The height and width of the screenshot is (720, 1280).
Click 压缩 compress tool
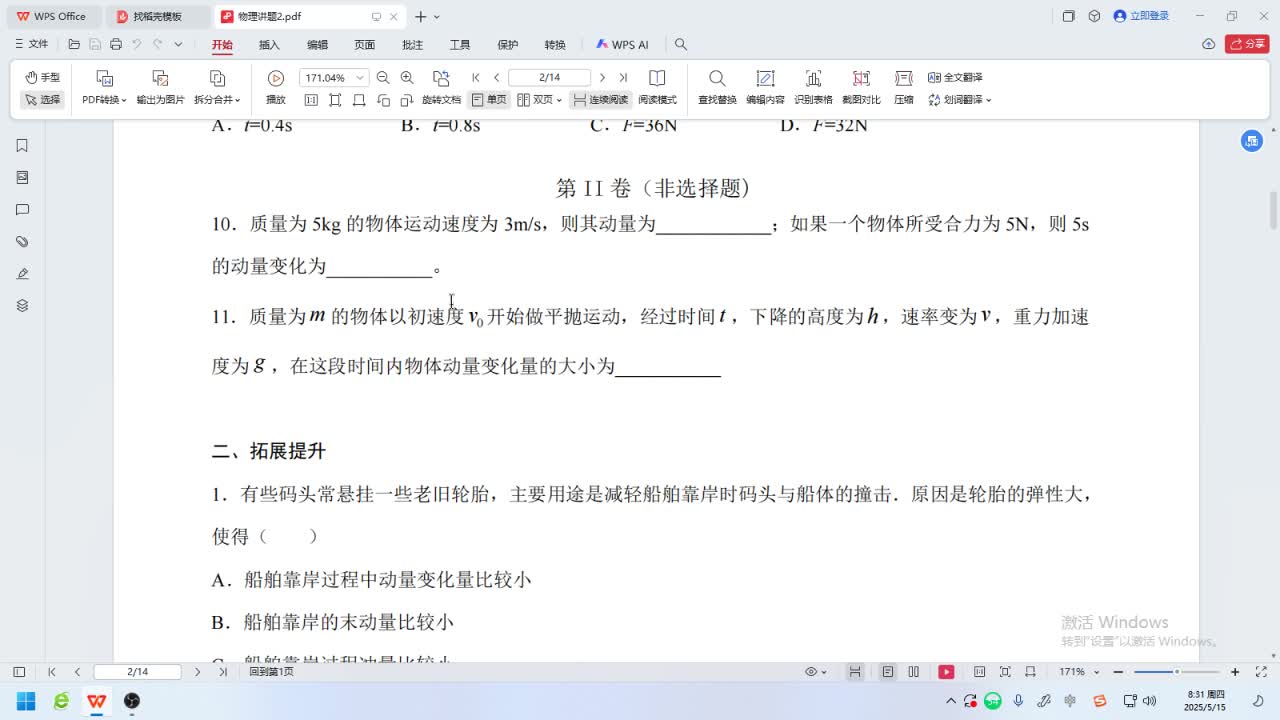(x=904, y=88)
